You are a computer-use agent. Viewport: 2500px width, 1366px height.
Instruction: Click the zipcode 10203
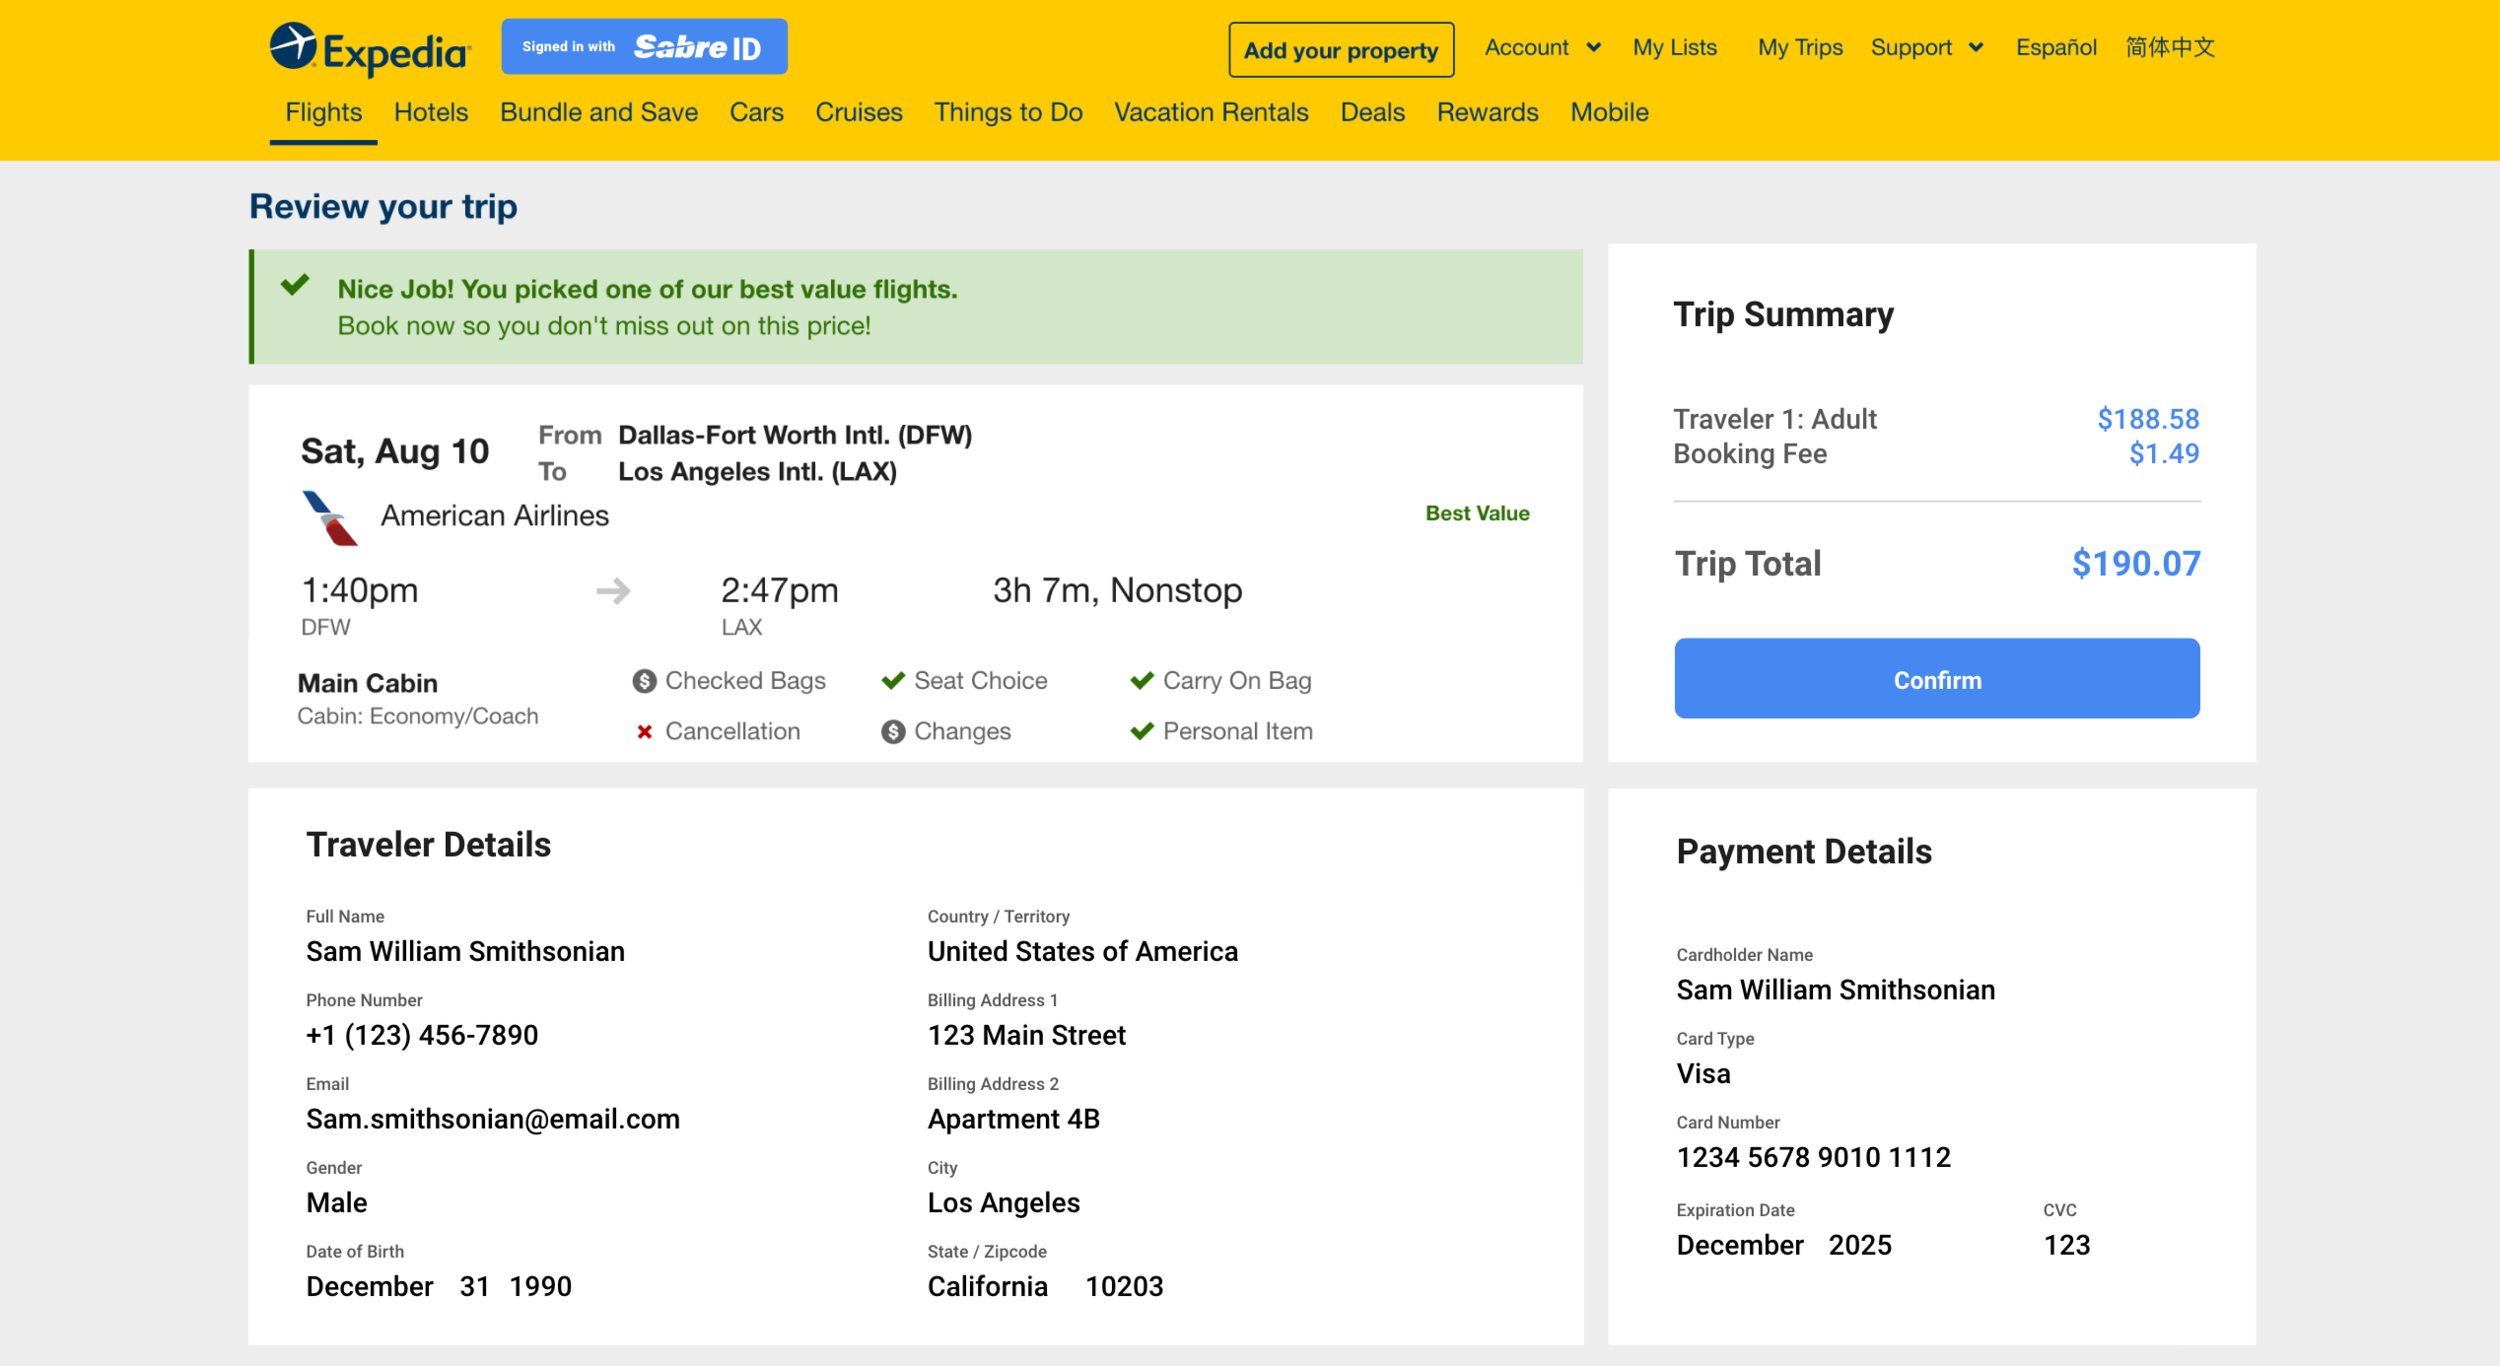(x=1125, y=1286)
